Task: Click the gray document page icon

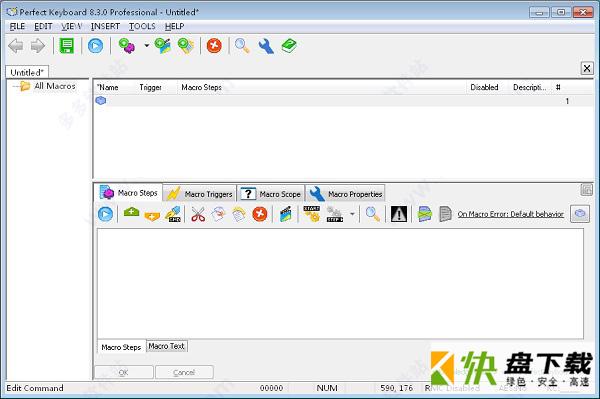Action: pyautogui.click(x=445, y=214)
